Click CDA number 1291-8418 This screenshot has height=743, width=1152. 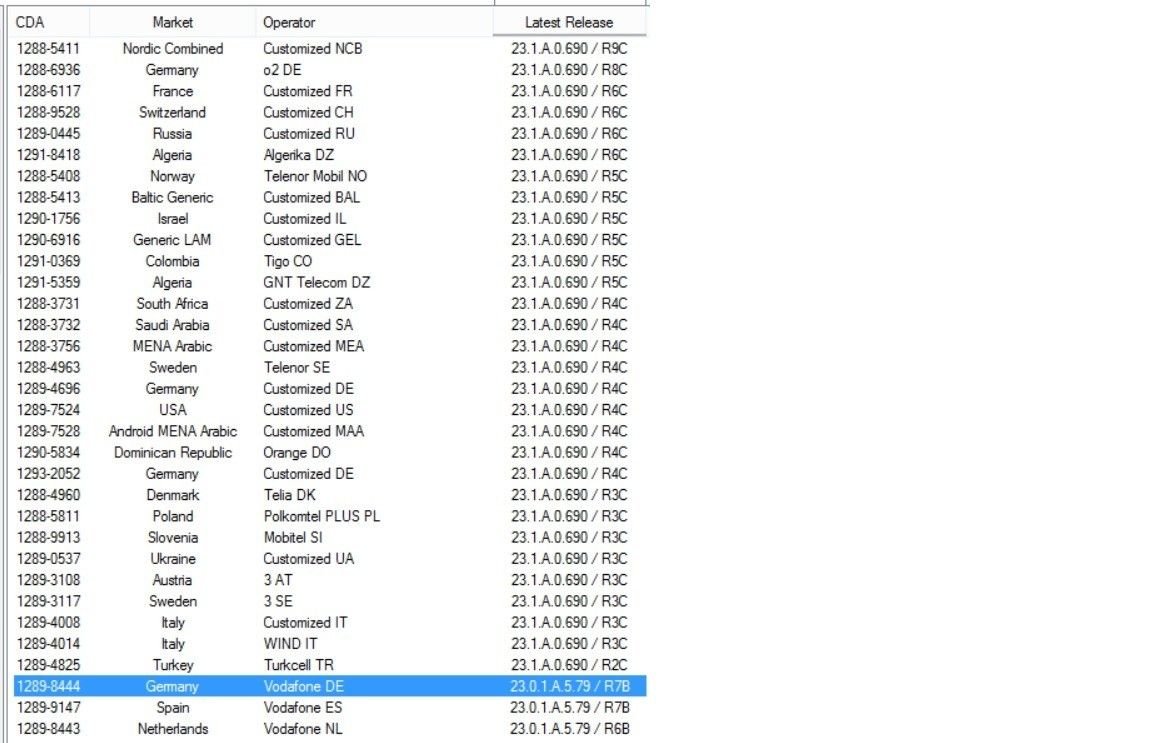[x=48, y=155]
